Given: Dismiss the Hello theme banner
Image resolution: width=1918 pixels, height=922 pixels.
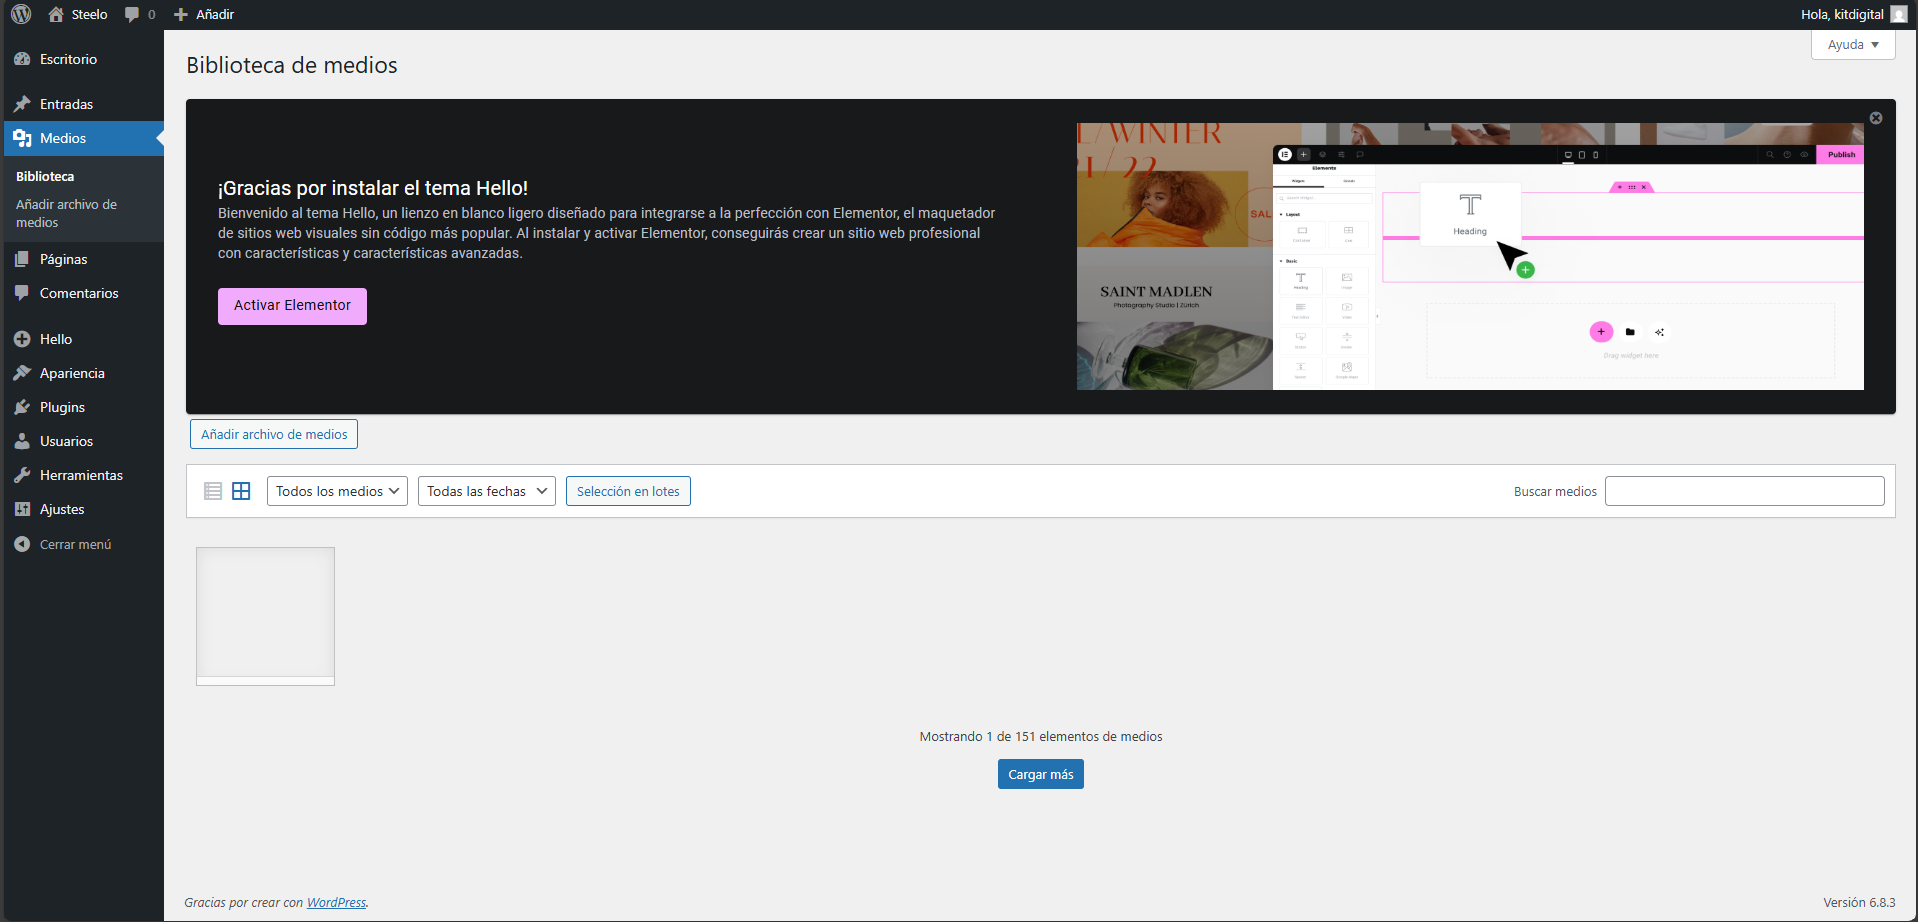Looking at the screenshot, I should point(1875,118).
